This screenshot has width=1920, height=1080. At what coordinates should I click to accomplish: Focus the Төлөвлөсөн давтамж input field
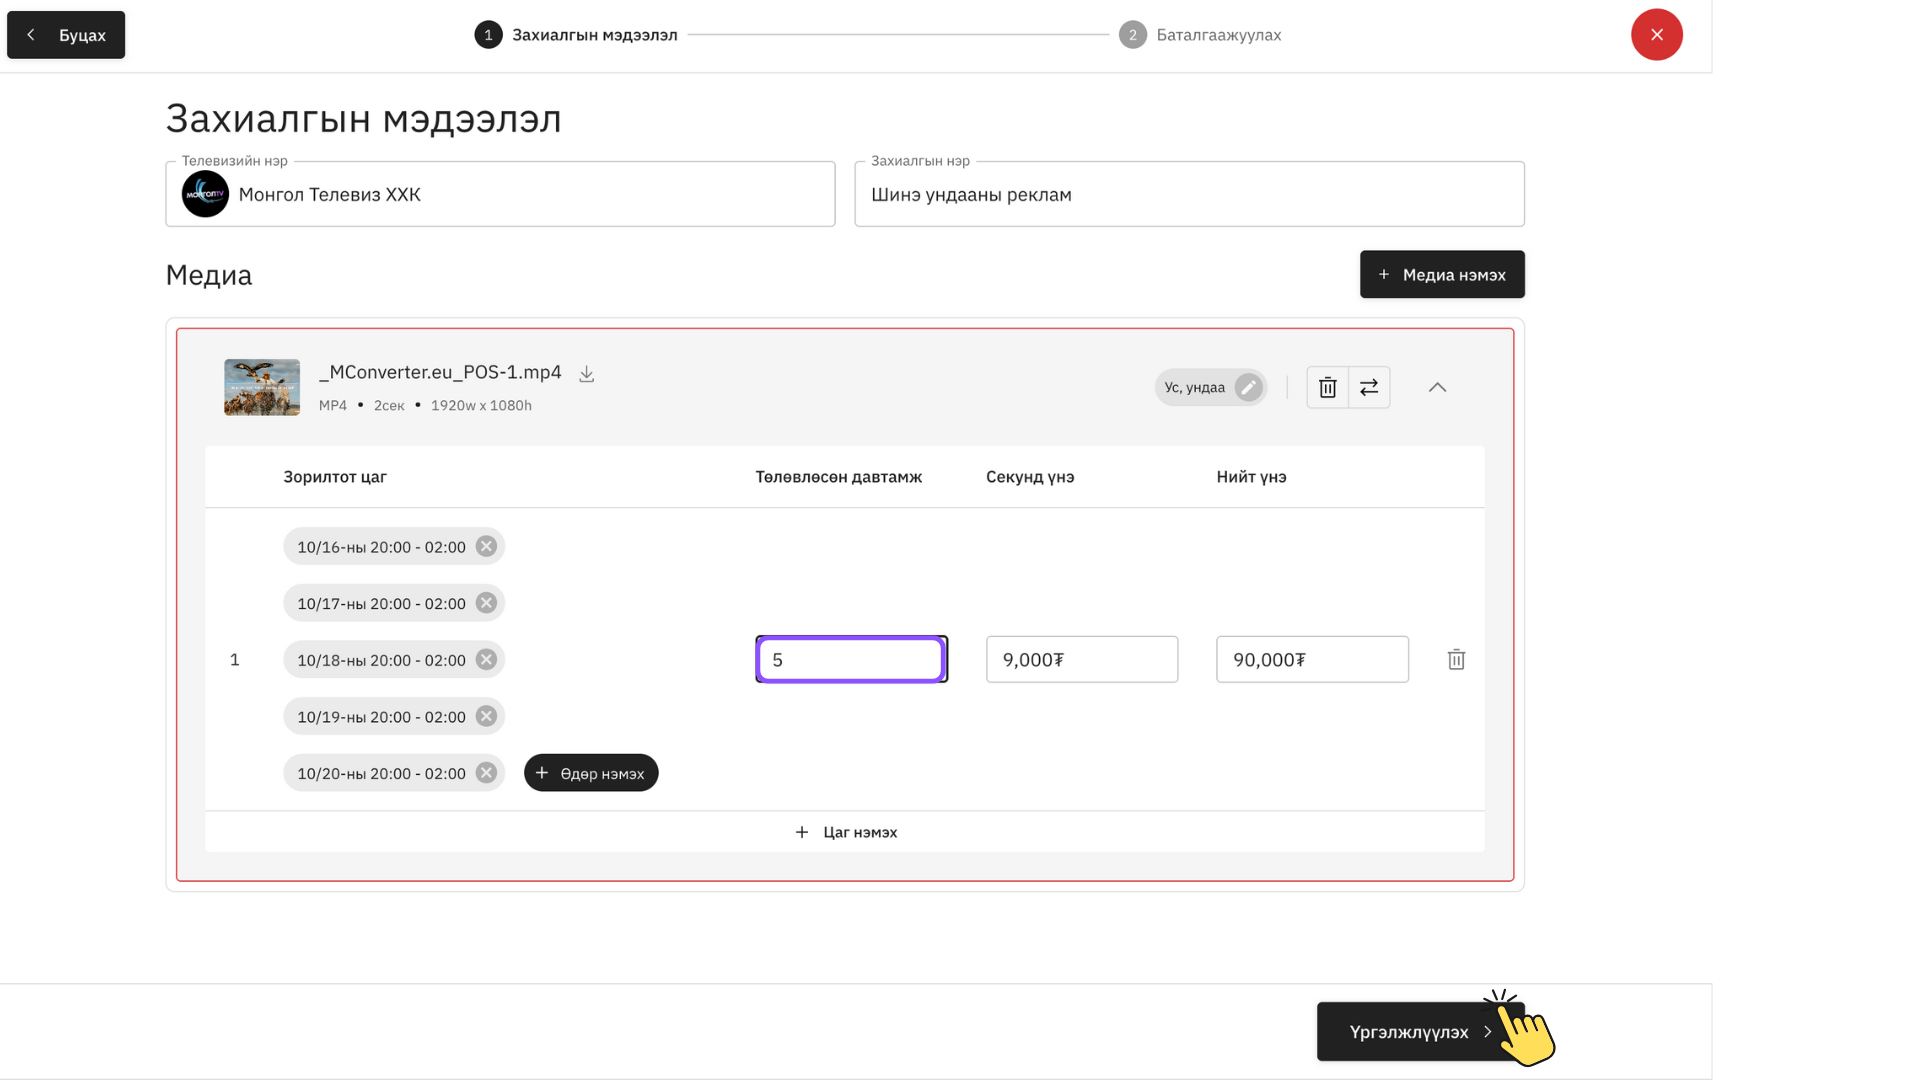coord(851,660)
